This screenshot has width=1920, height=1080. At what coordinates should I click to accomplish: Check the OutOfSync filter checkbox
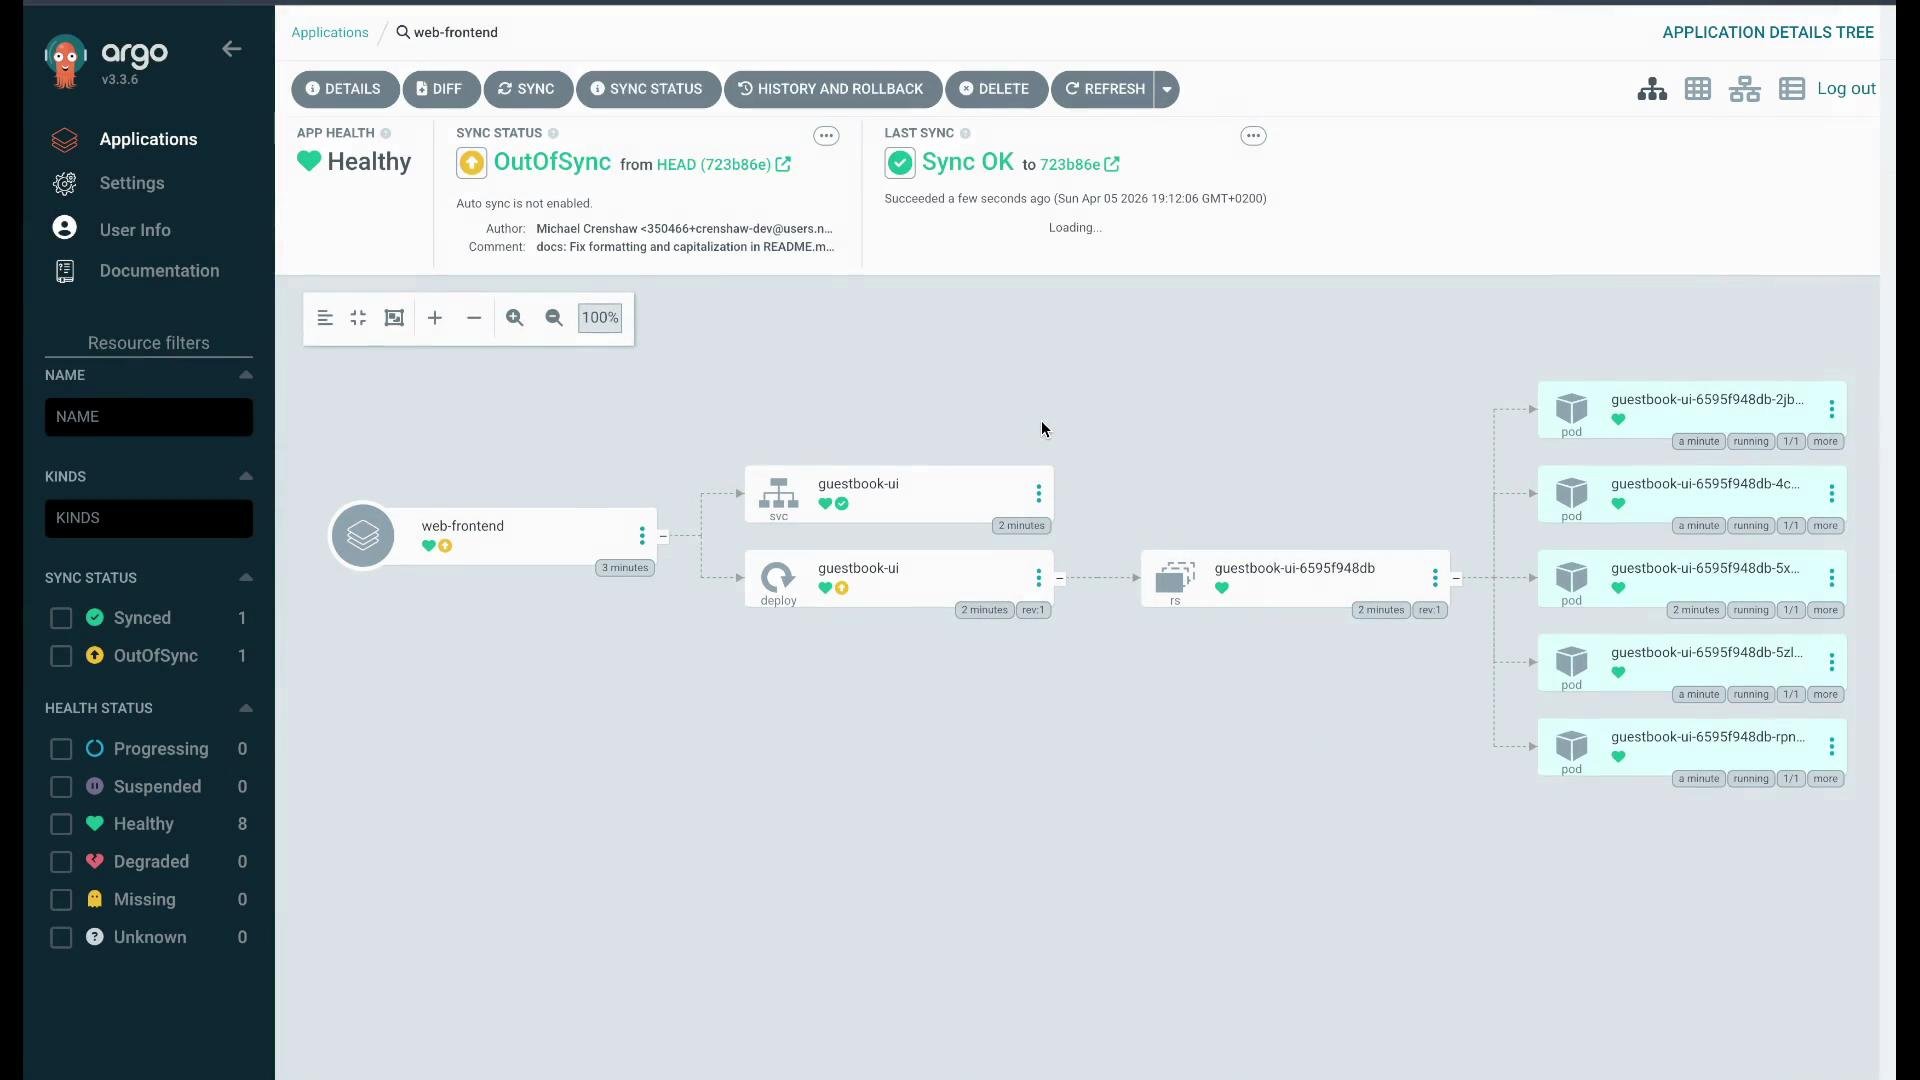click(x=61, y=656)
